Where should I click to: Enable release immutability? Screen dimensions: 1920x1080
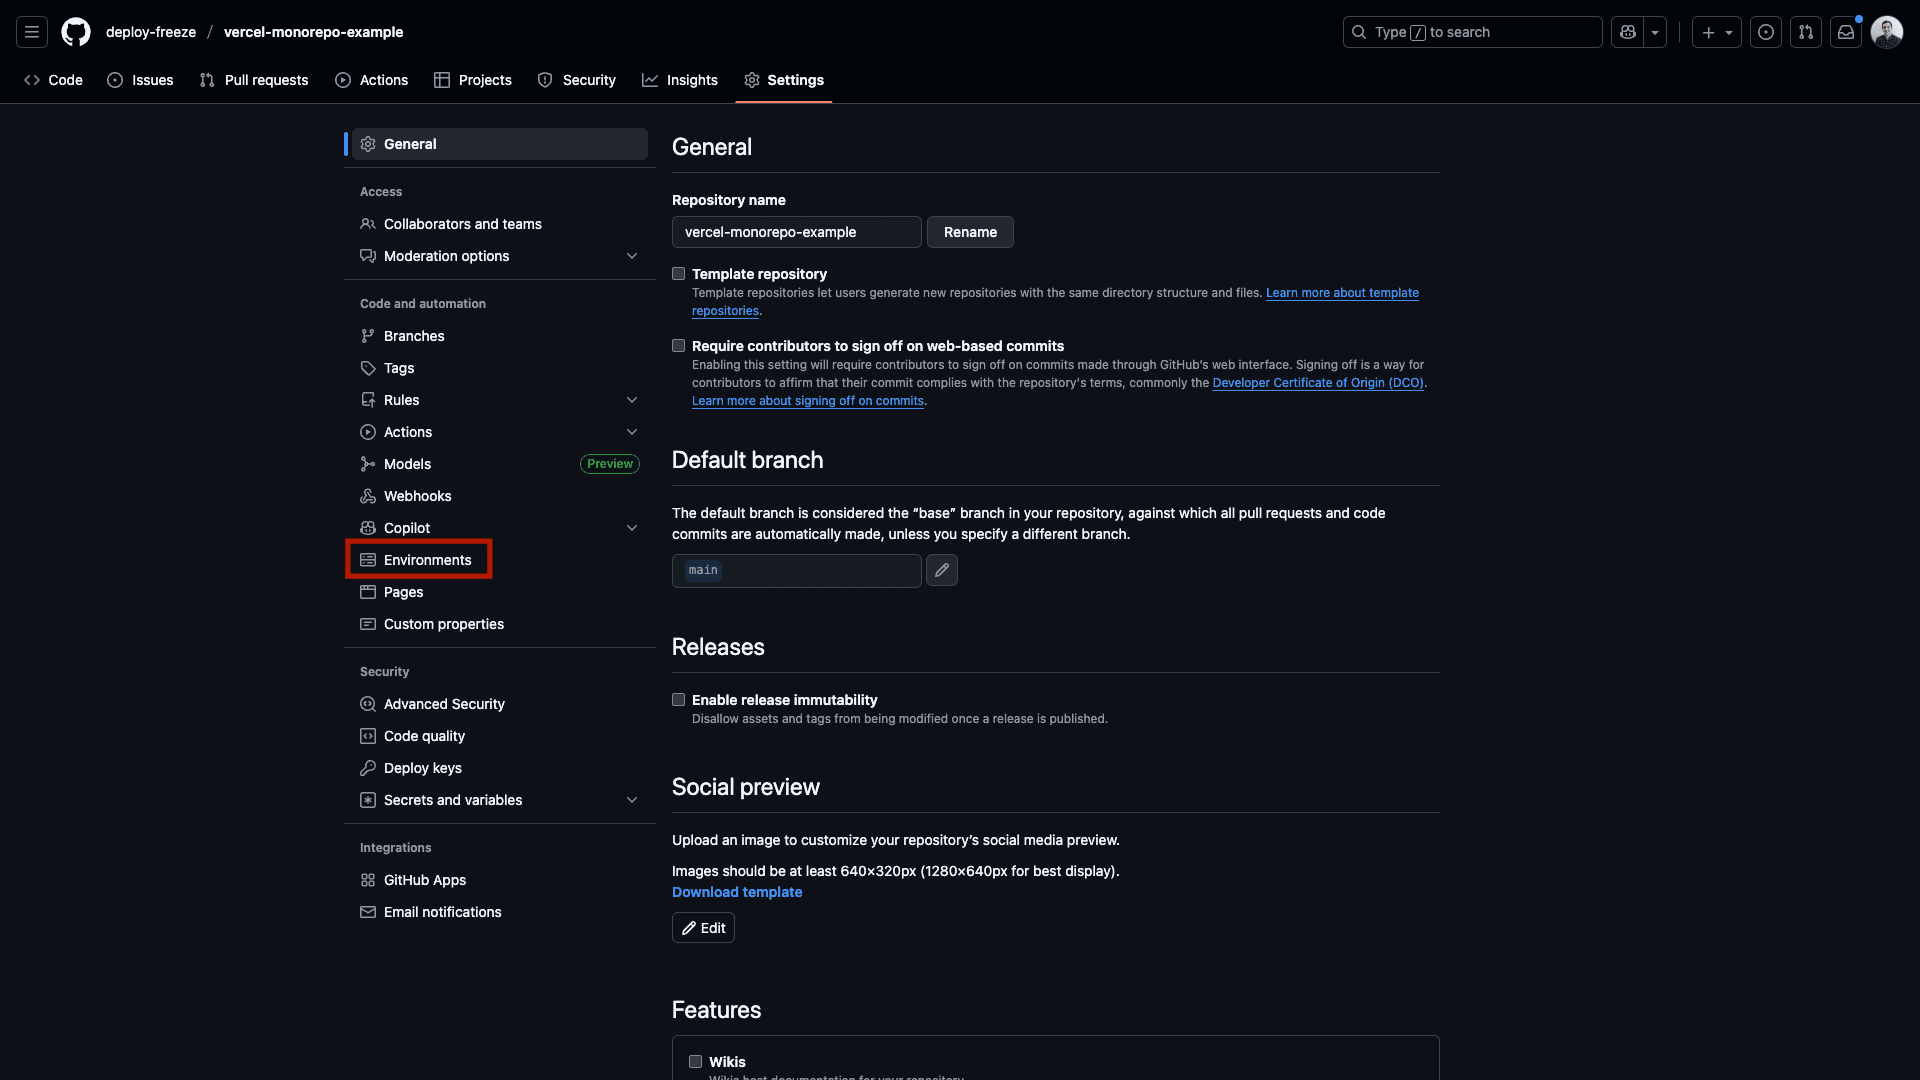[x=679, y=700]
